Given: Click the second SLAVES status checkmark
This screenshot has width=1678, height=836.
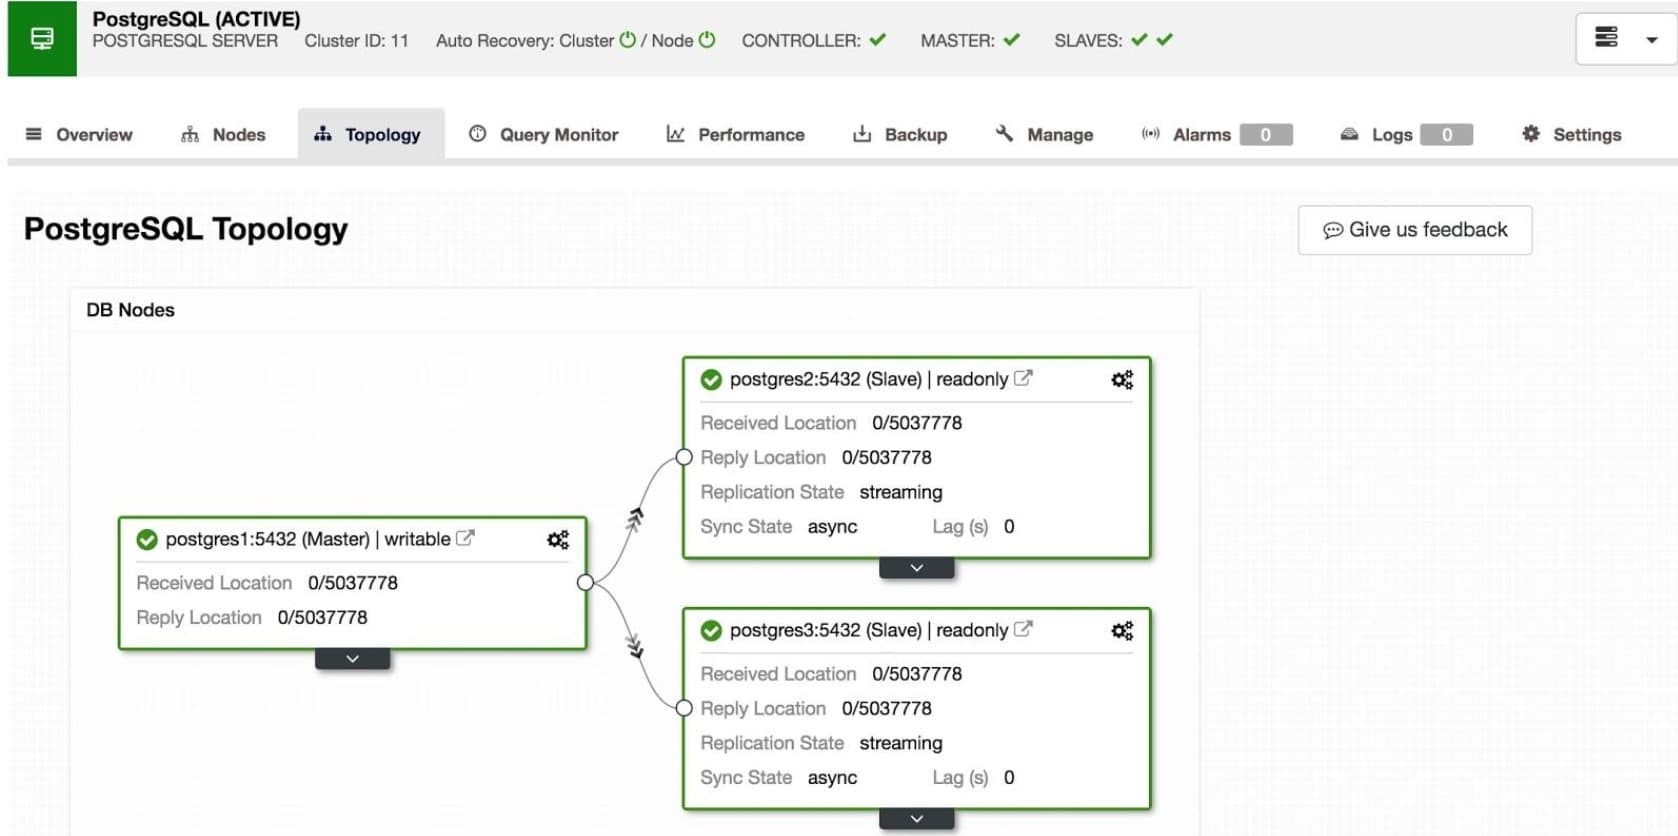Looking at the screenshot, I should tap(1164, 40).
